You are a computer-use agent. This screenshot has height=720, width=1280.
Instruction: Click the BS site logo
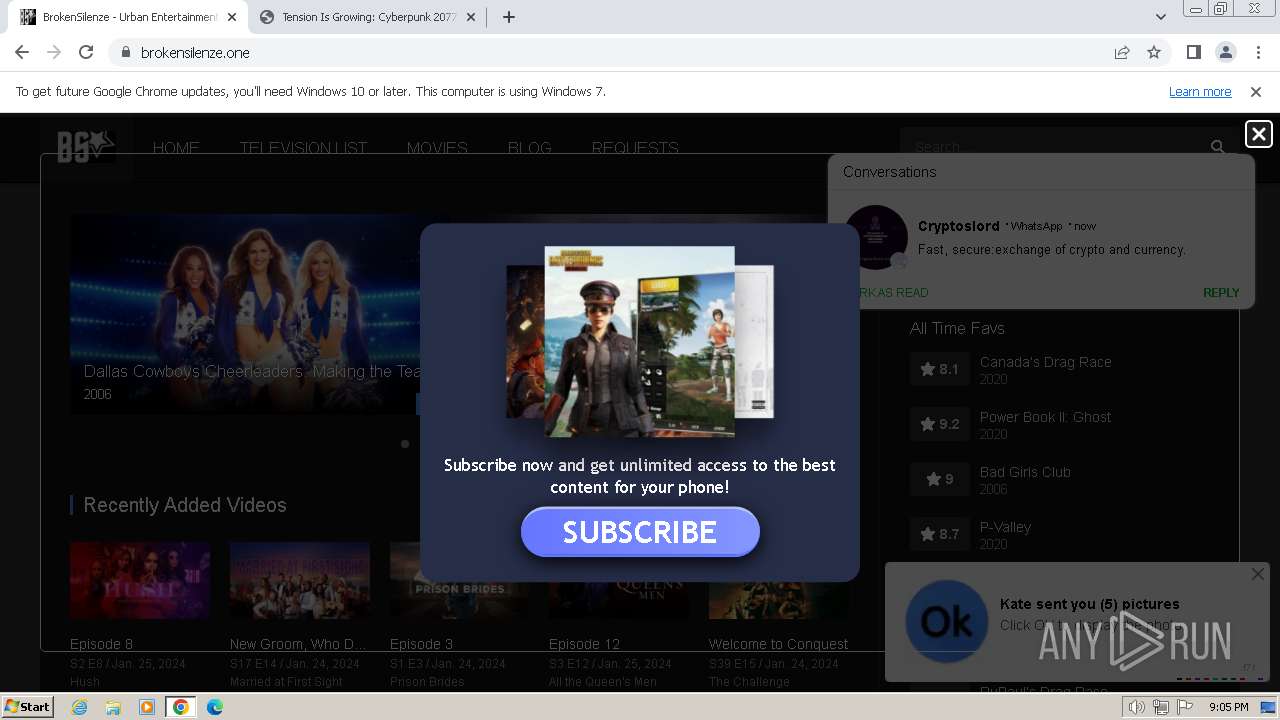86,147
